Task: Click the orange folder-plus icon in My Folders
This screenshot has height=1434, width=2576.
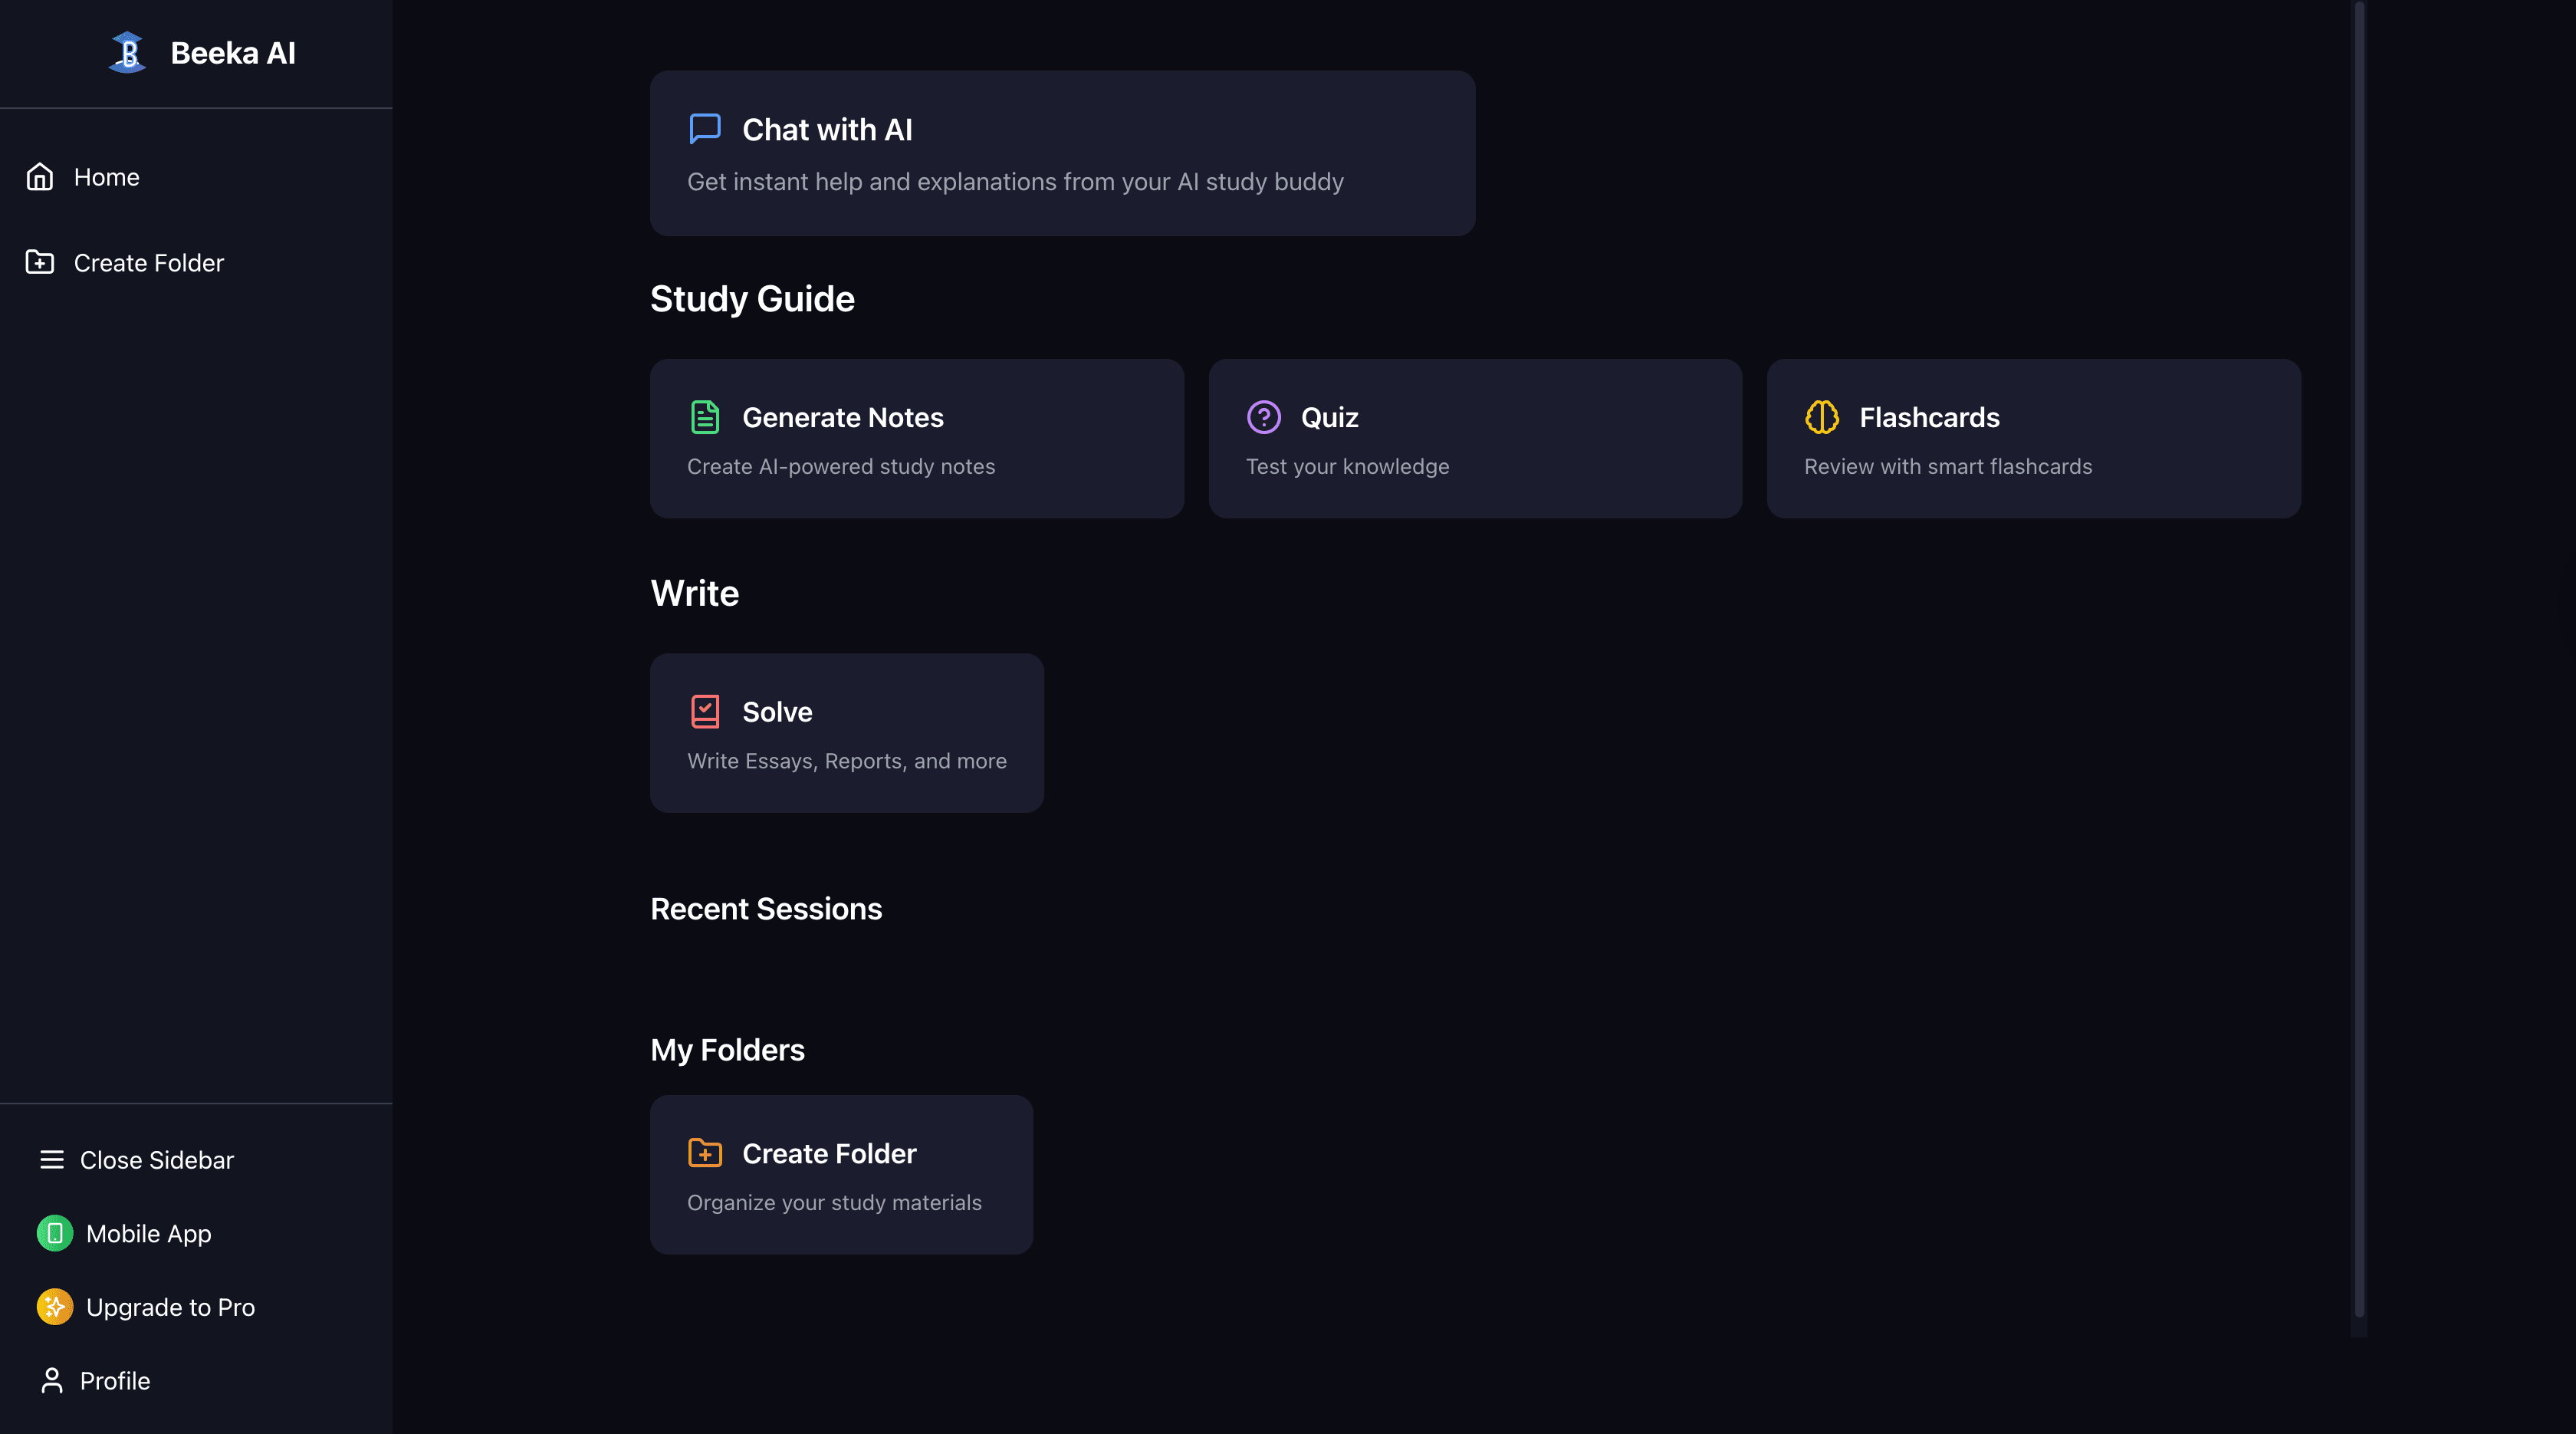Action: coord(705,1153)
